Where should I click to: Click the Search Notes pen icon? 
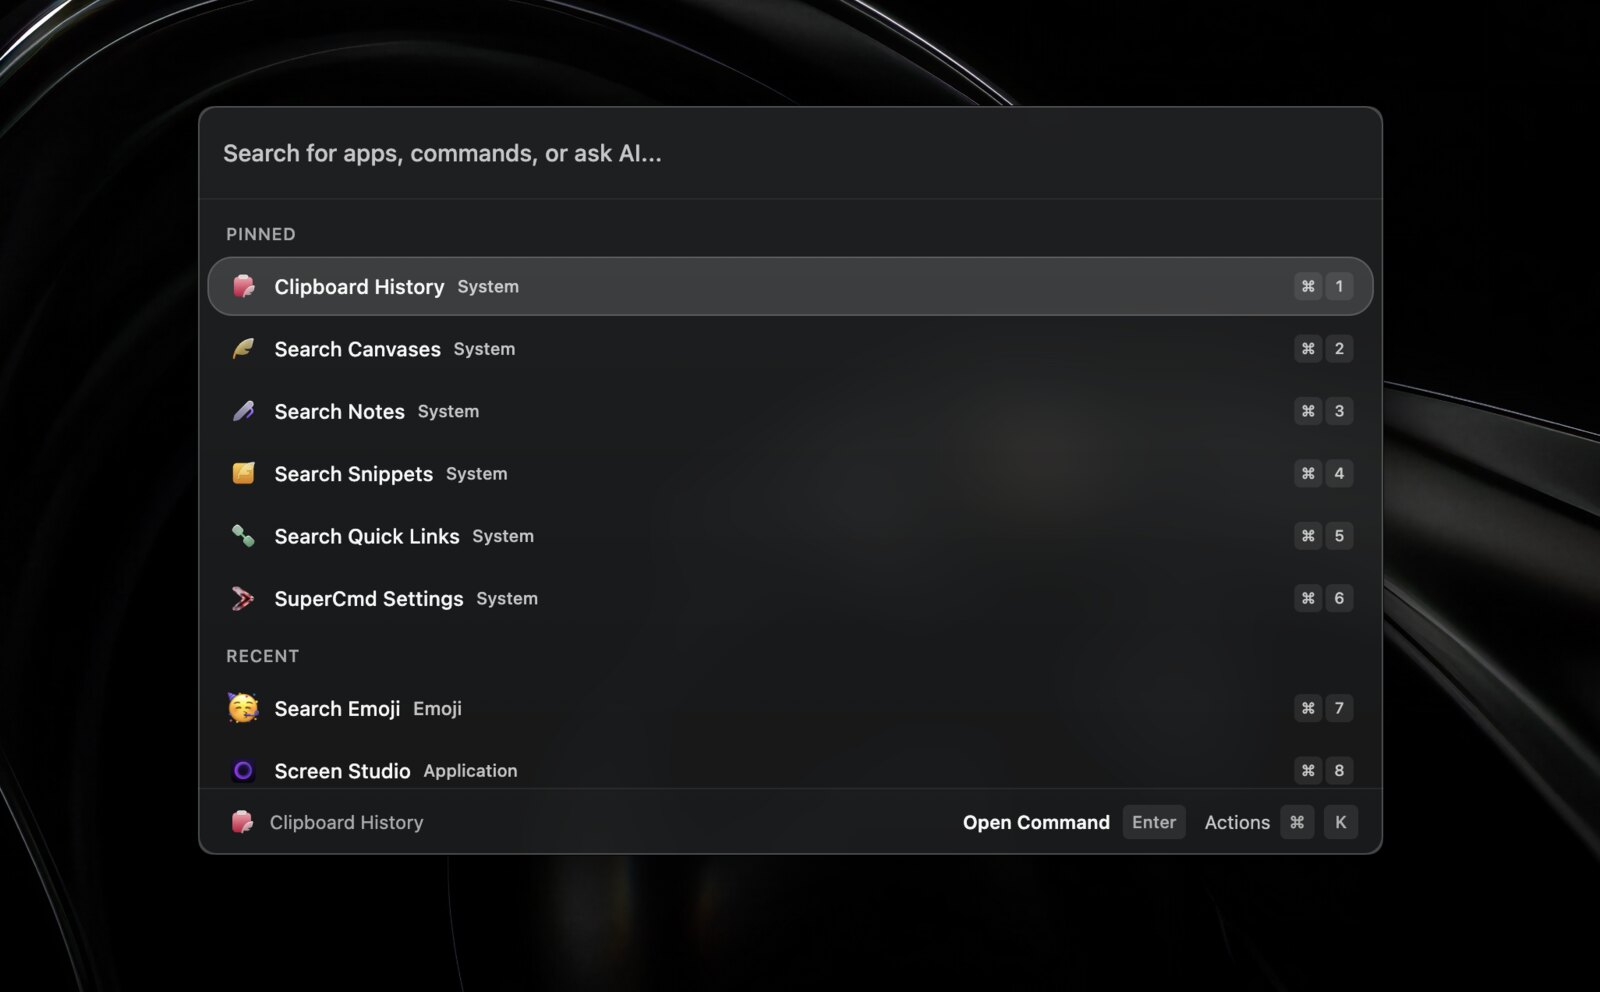click(243, 411)
